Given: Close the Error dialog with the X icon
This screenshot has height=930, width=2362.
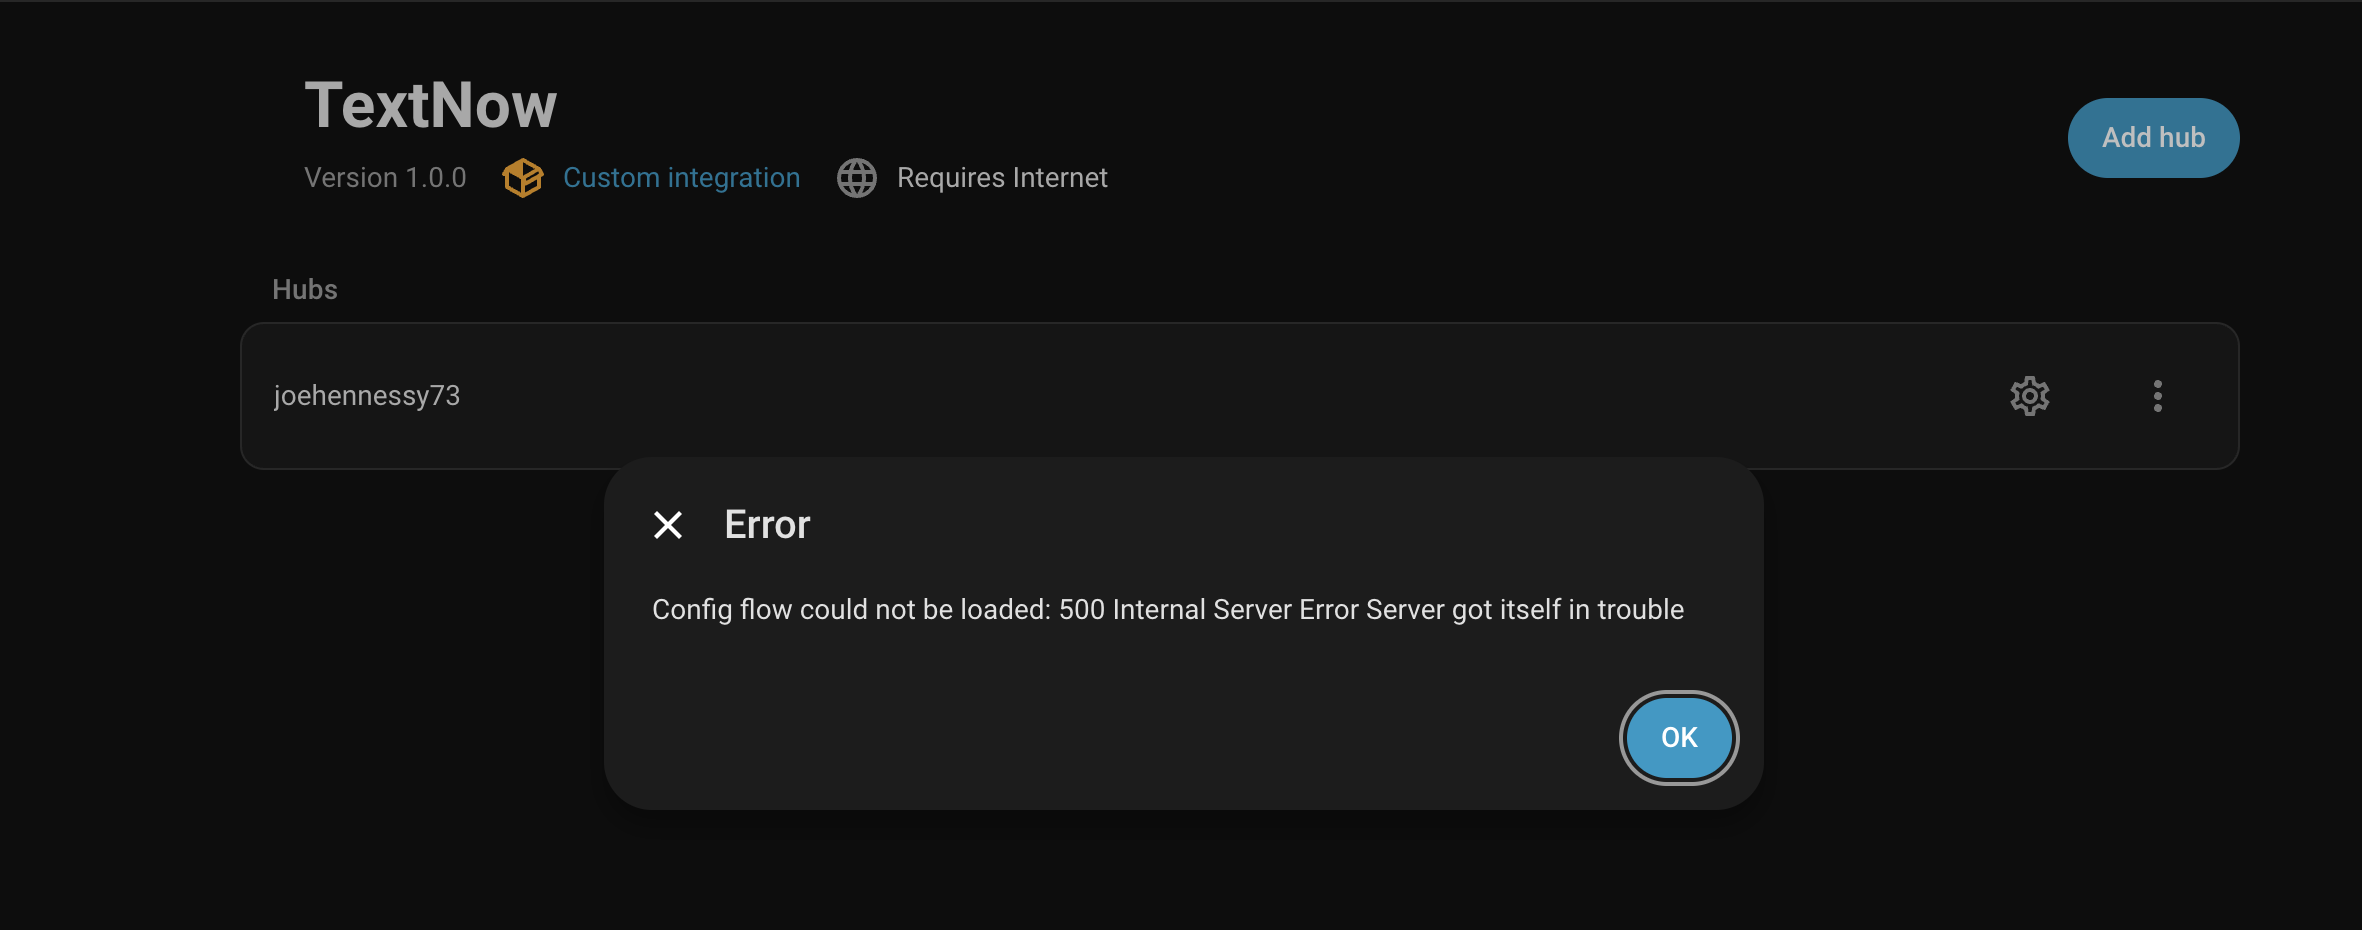Looking at the screenshot, I should coord(668,525).
